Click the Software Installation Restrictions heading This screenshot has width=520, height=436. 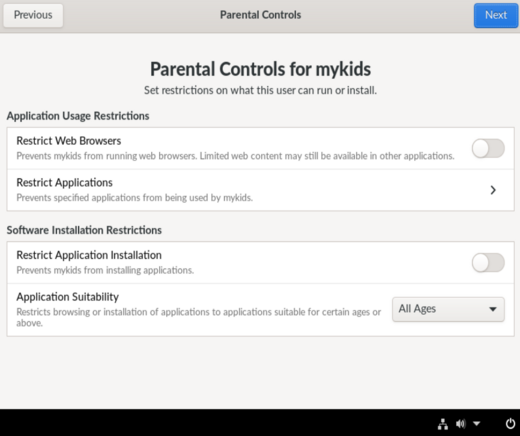click(x=84, y=230)
